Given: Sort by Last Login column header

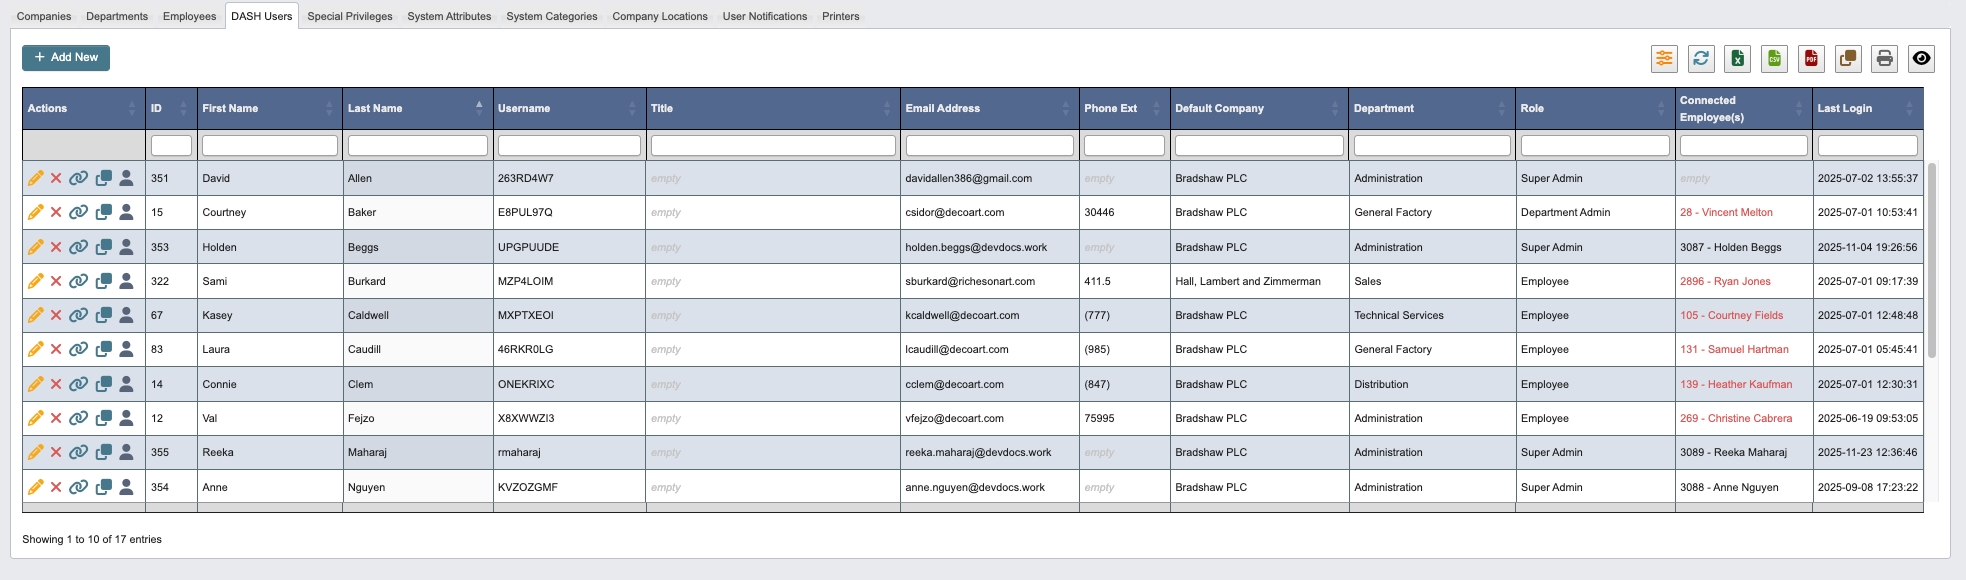Looking at the screenshot, I should point(1867,108).
